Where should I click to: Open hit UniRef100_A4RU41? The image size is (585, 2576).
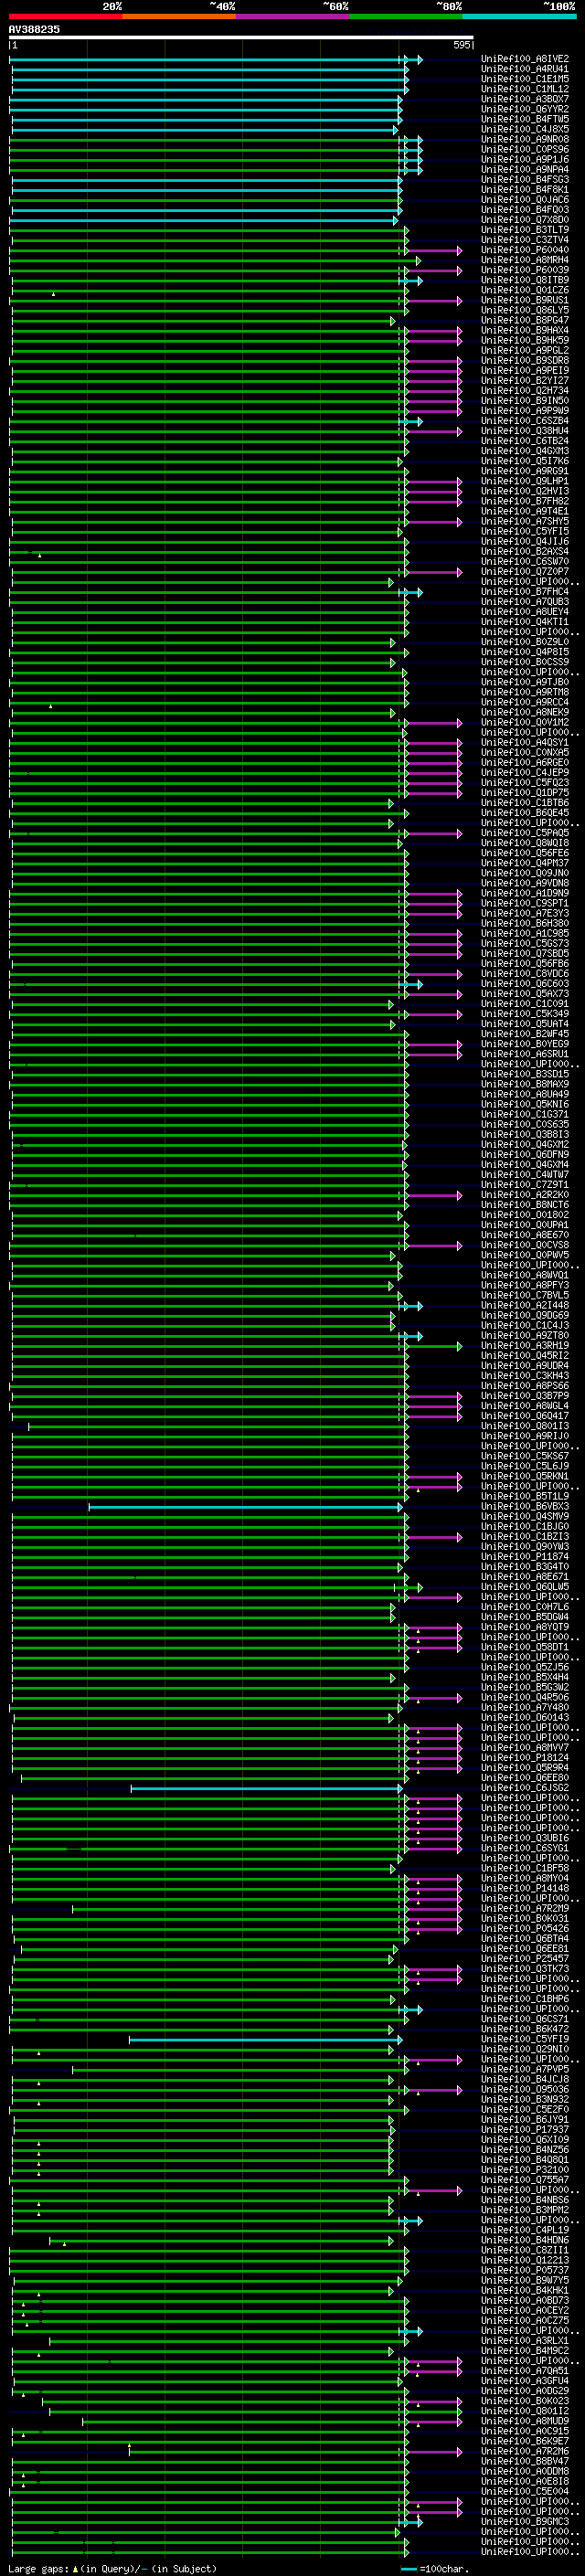tap(525, 69)
